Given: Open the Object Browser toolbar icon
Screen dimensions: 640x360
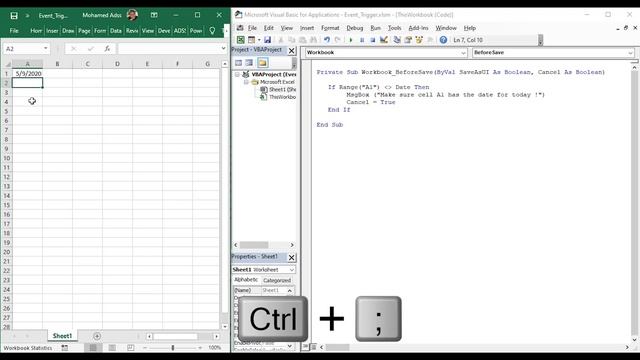Looking at the screenshot, I should 419,40.
